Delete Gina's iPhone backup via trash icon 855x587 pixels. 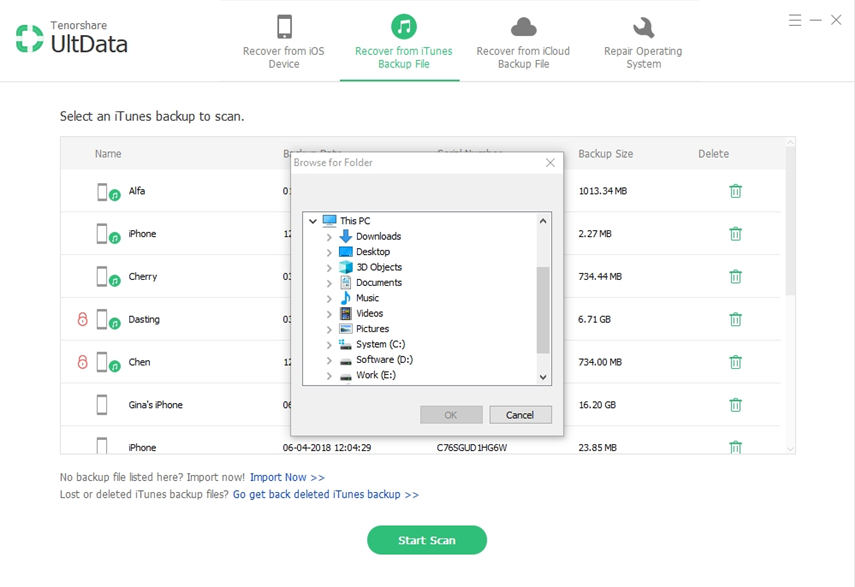735,405
